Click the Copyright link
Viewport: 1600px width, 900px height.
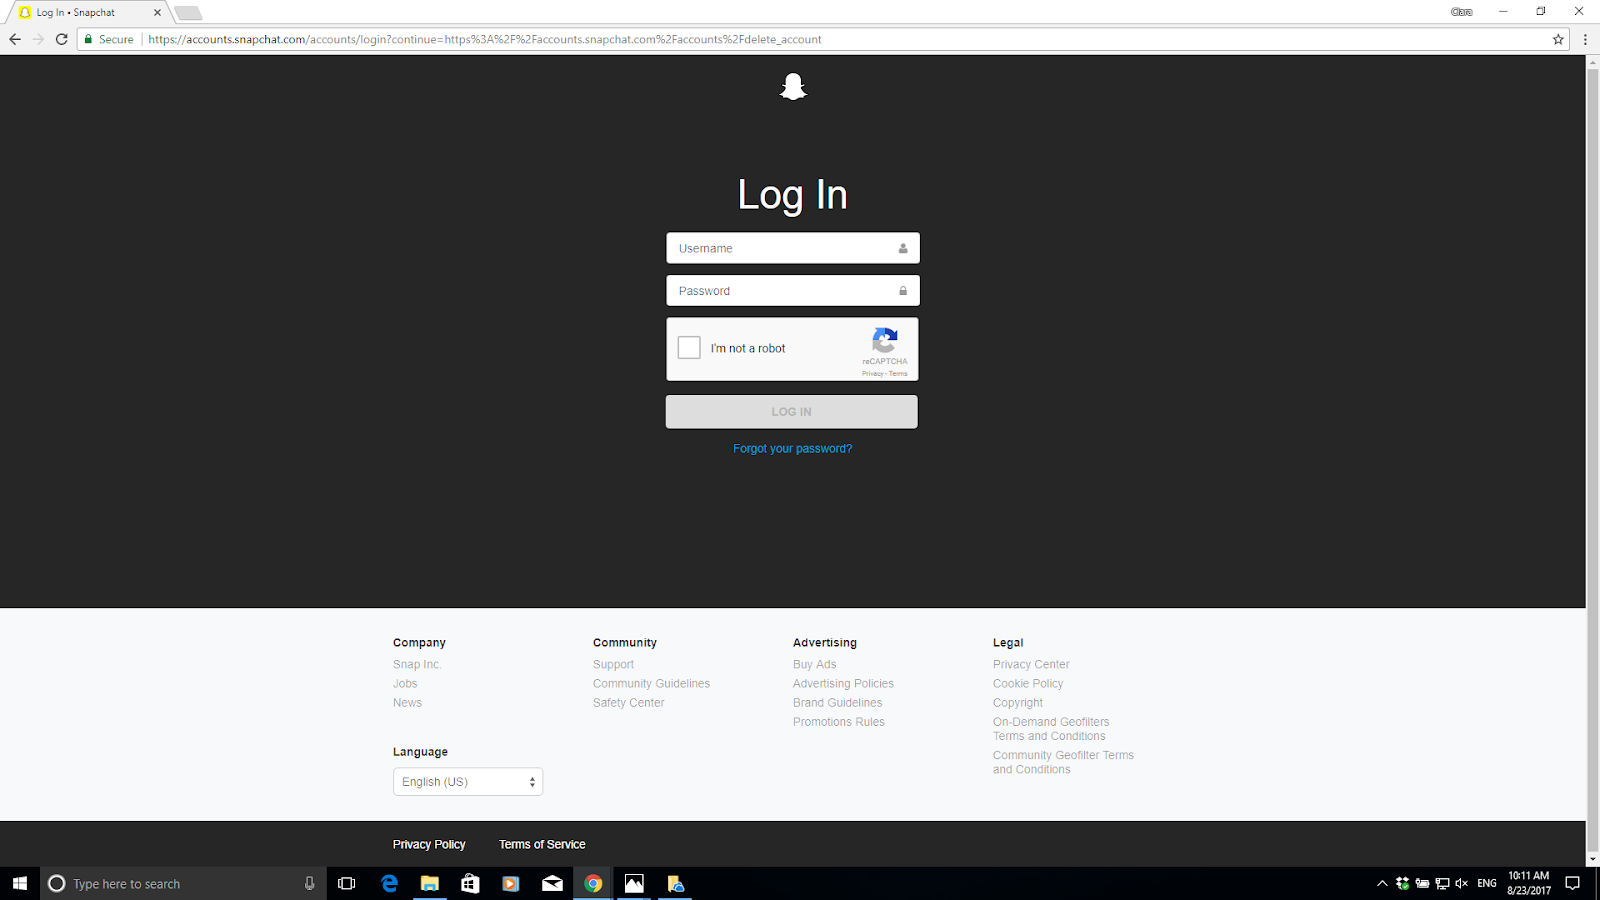coord(1017,703)
